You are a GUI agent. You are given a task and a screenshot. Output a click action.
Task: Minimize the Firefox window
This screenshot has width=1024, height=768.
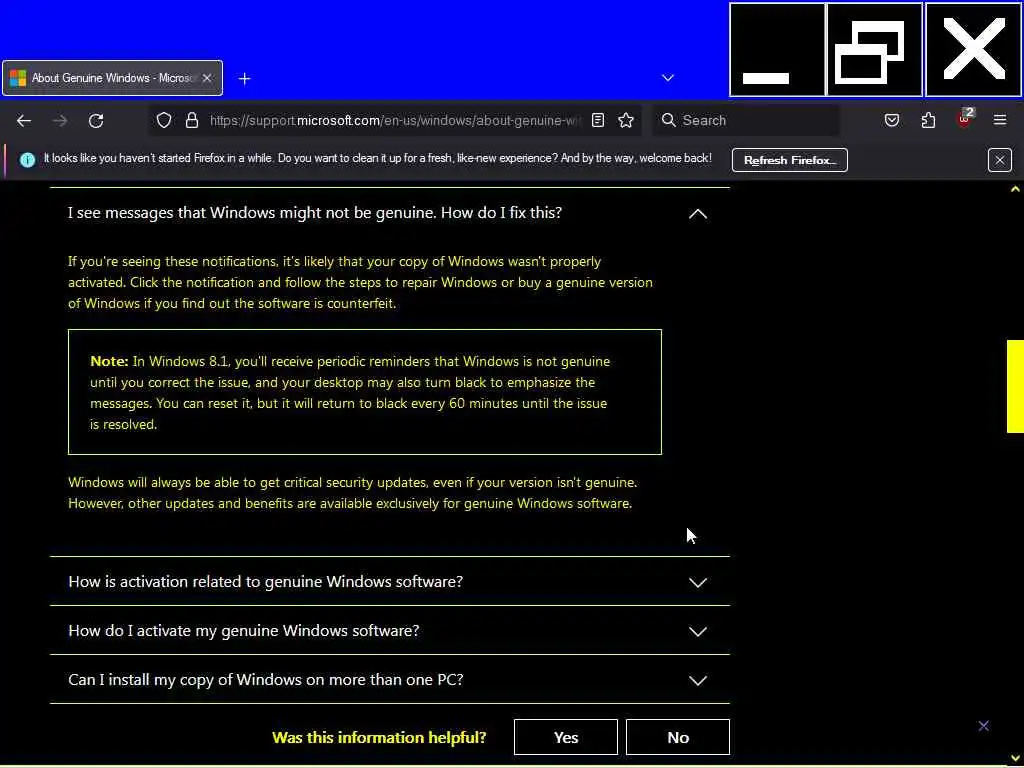776,50
